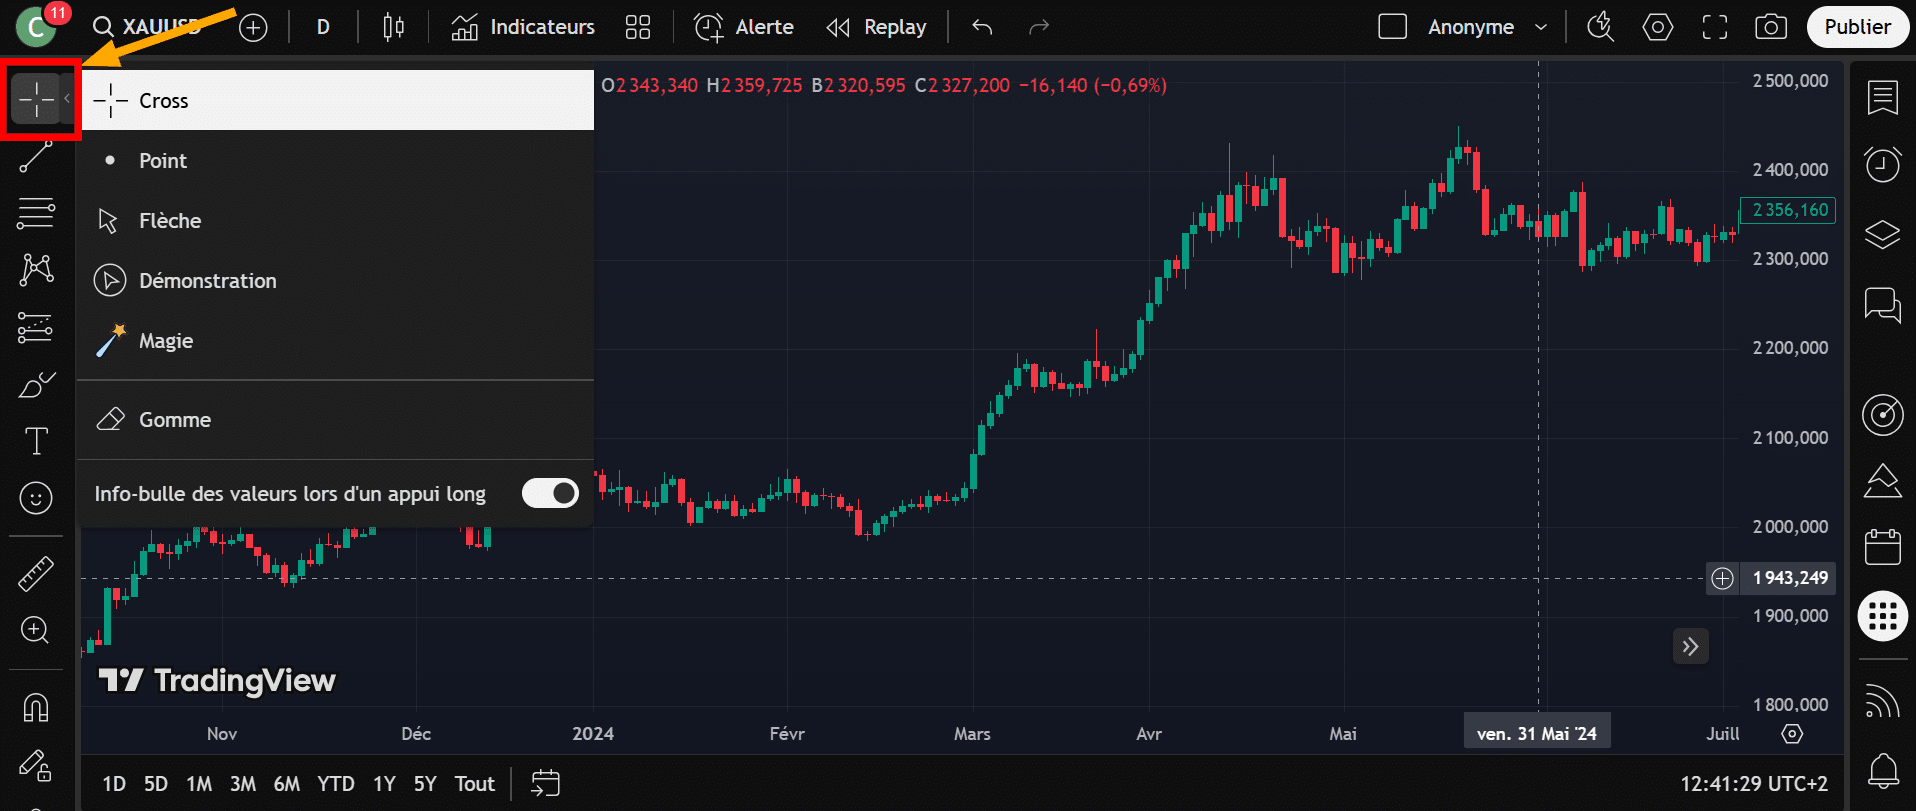Take a chart snapshot with camera icon
Screen dimensions: 1916x811
pyautogui.click(x=1771, y=27)
